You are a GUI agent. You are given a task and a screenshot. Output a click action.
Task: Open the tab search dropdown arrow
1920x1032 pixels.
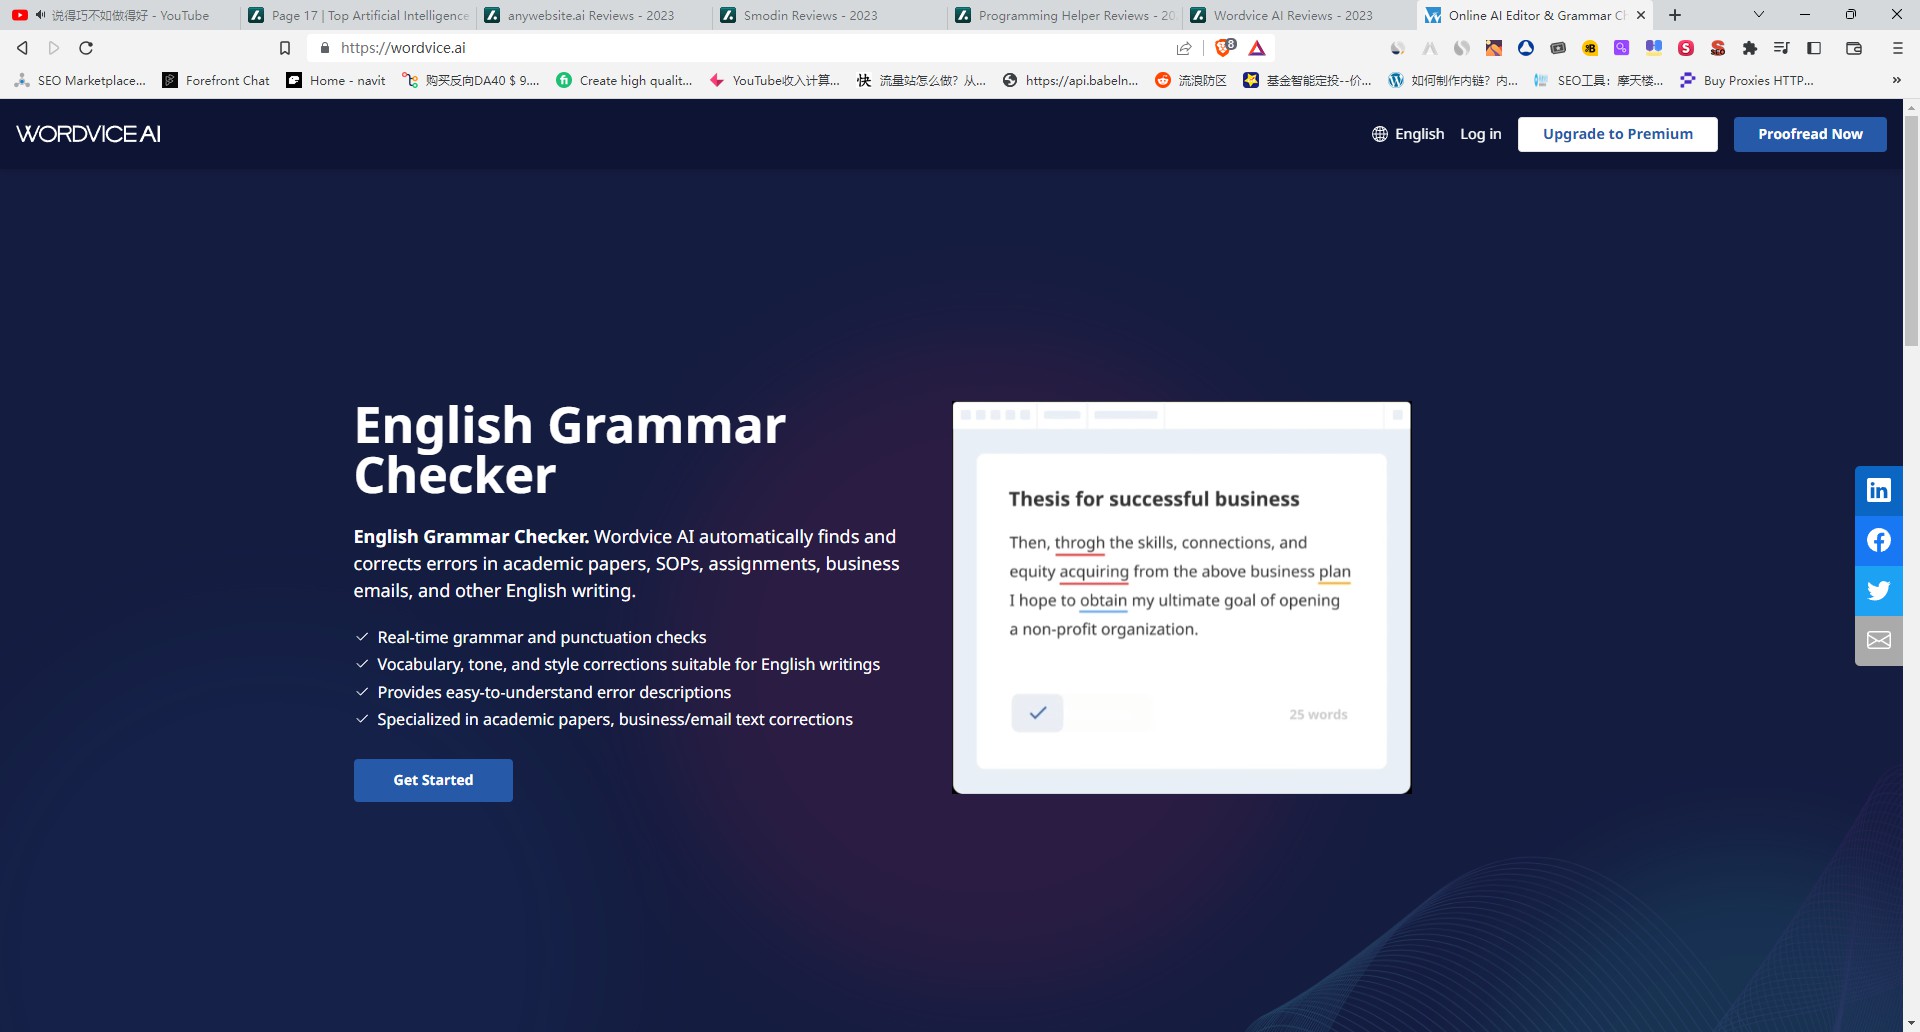coord(1759,15)
